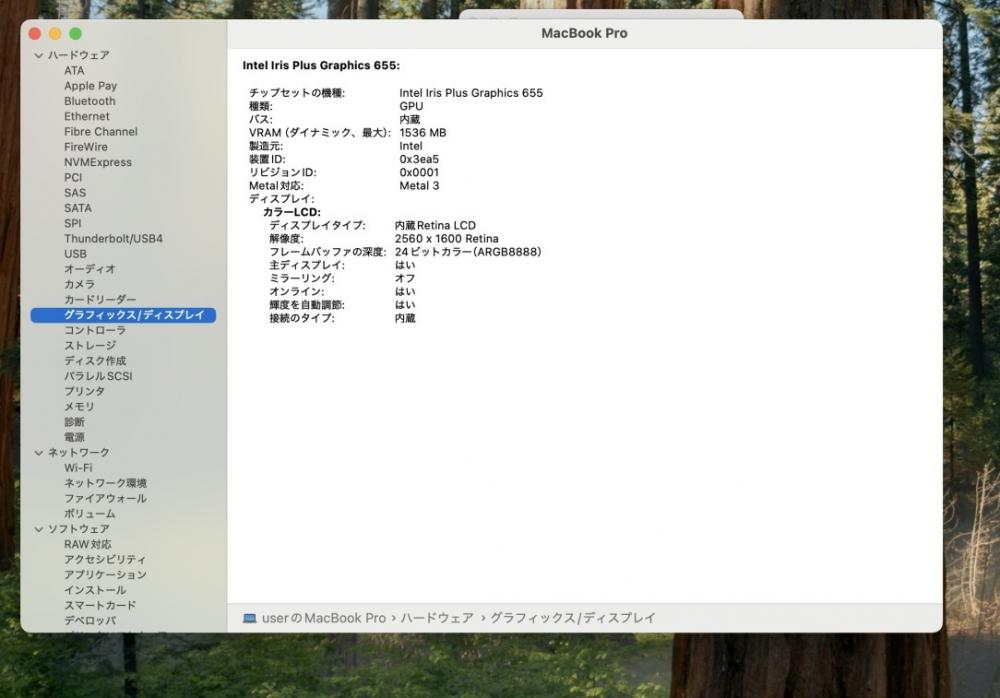This screenshot has width=1000, height=698.
Task: Select アクセシビリティ in the sidebar
Action: [x=105, y=560]
